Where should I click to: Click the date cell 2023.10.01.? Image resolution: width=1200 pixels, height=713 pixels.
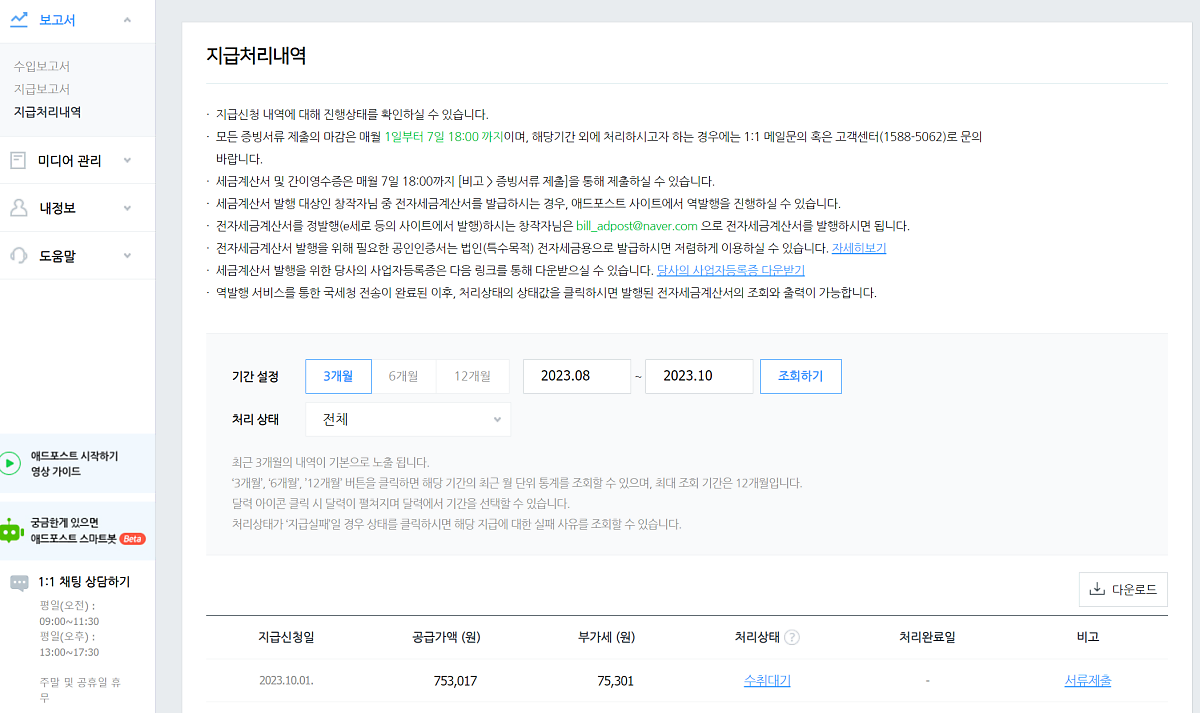click(x=286, y=681)
